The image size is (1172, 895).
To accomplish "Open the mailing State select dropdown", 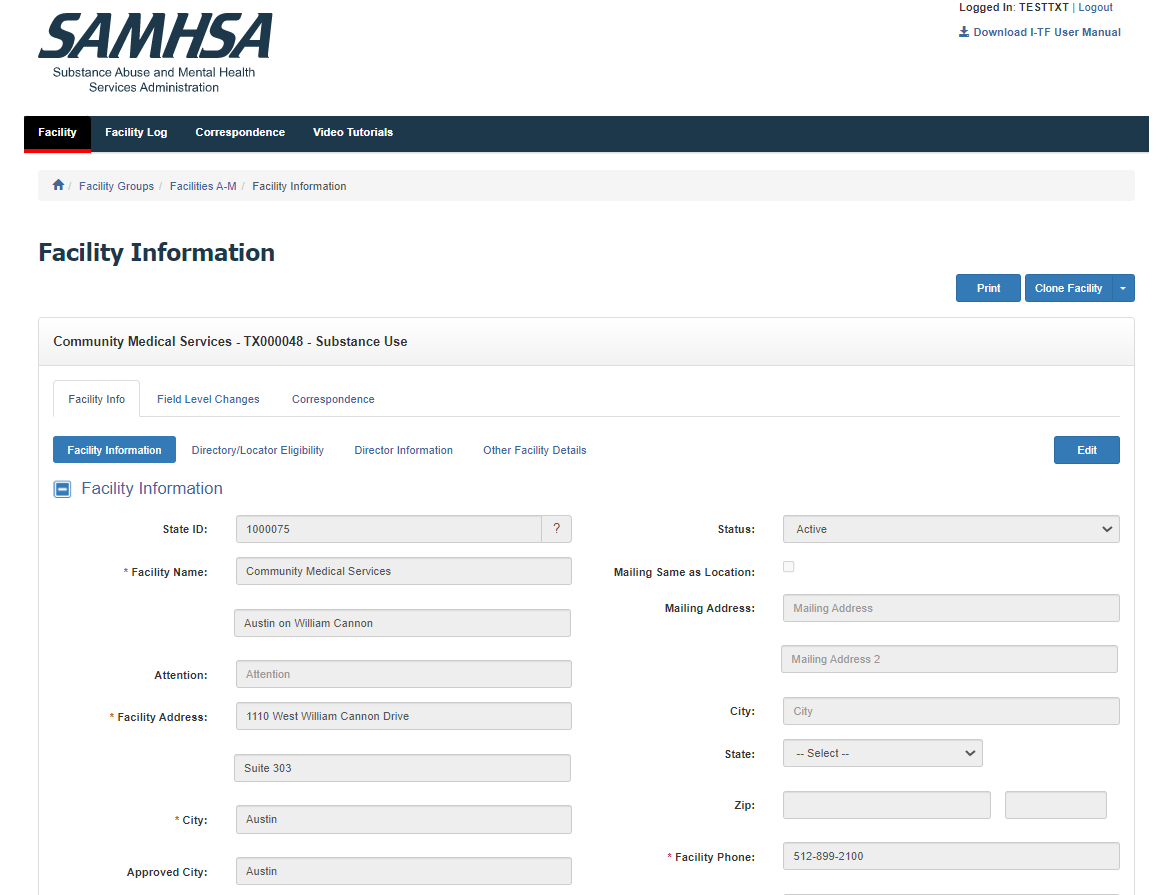I will click(x=882, y=753).
